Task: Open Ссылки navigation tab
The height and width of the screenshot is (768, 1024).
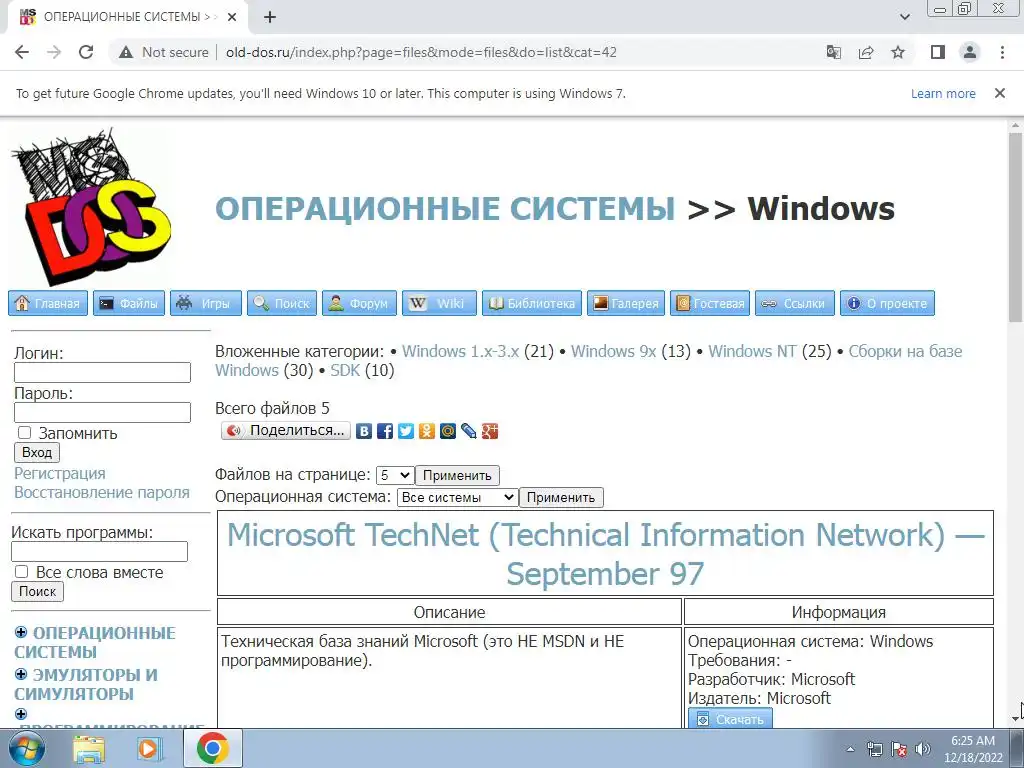Action: click(795, 303)
